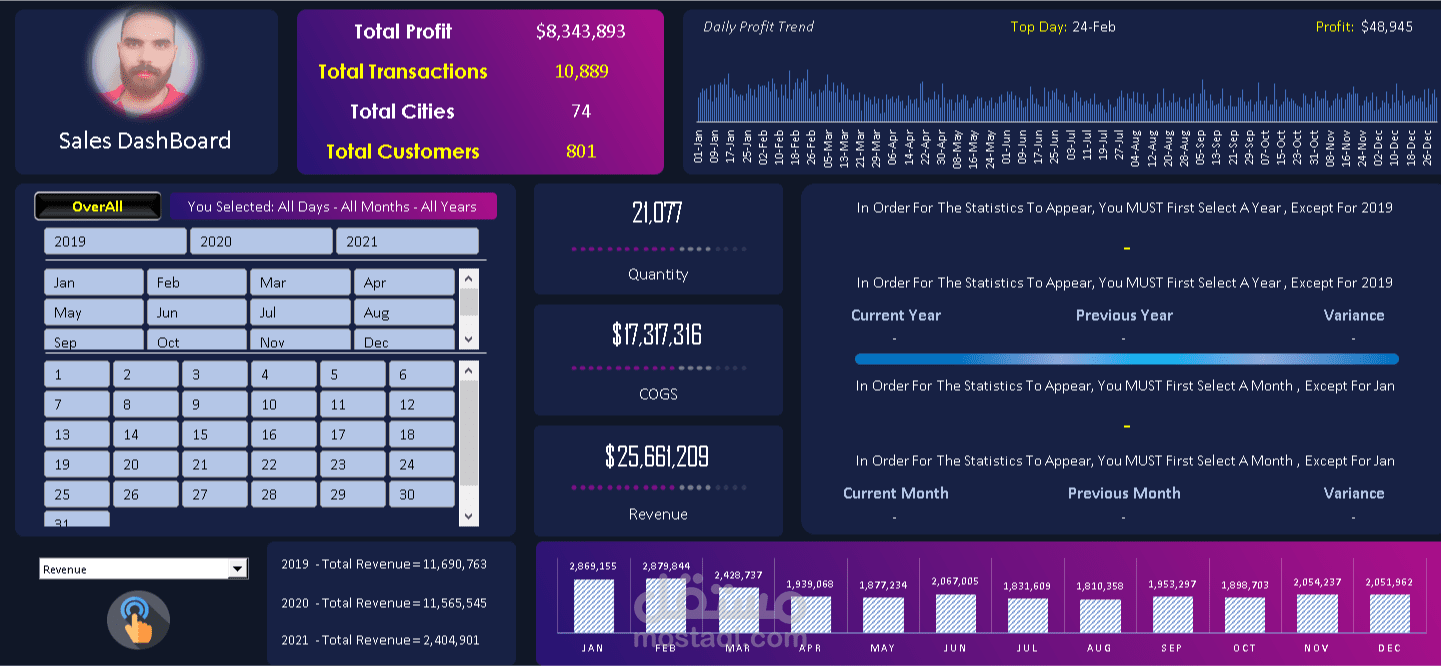
Task: Pick day 22 in day slicer
Action: click(283, 464)
